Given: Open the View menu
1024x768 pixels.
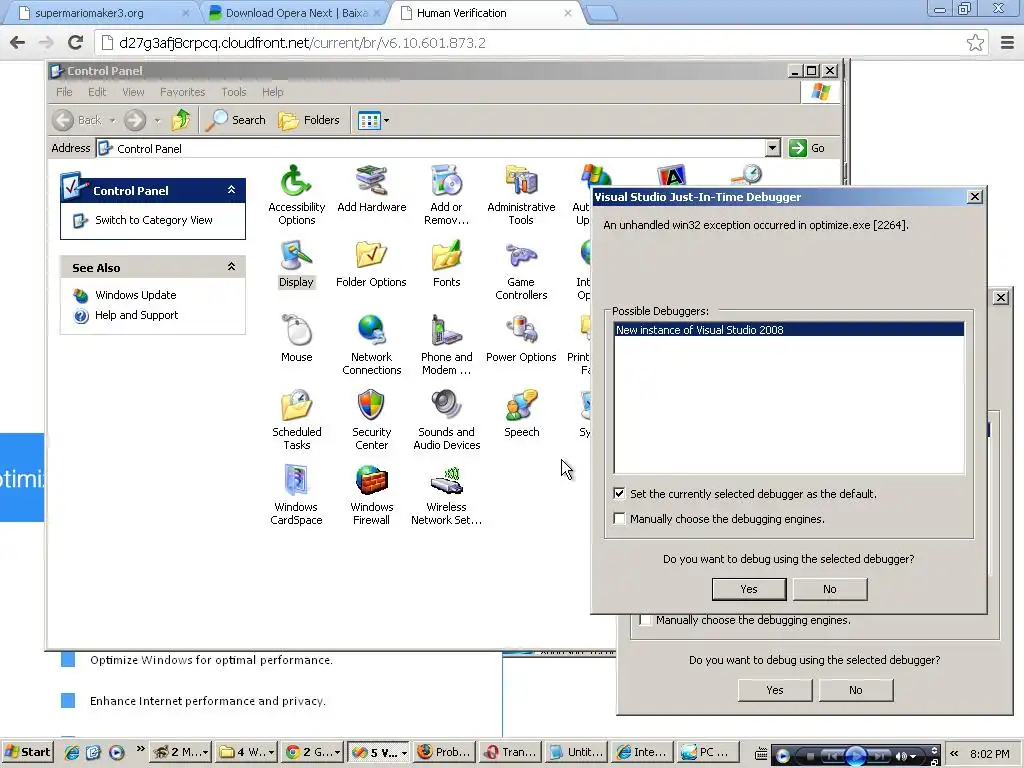Looking at the screenshot, I should pyautogui.click(x=133, y=92).
